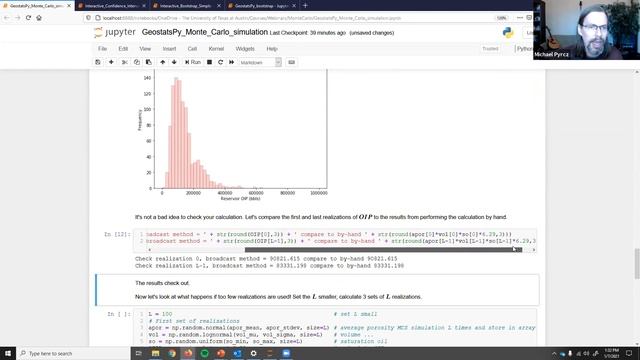Open the Insert menu
This screenshot has width=640, height=360.
pos(169,49)
